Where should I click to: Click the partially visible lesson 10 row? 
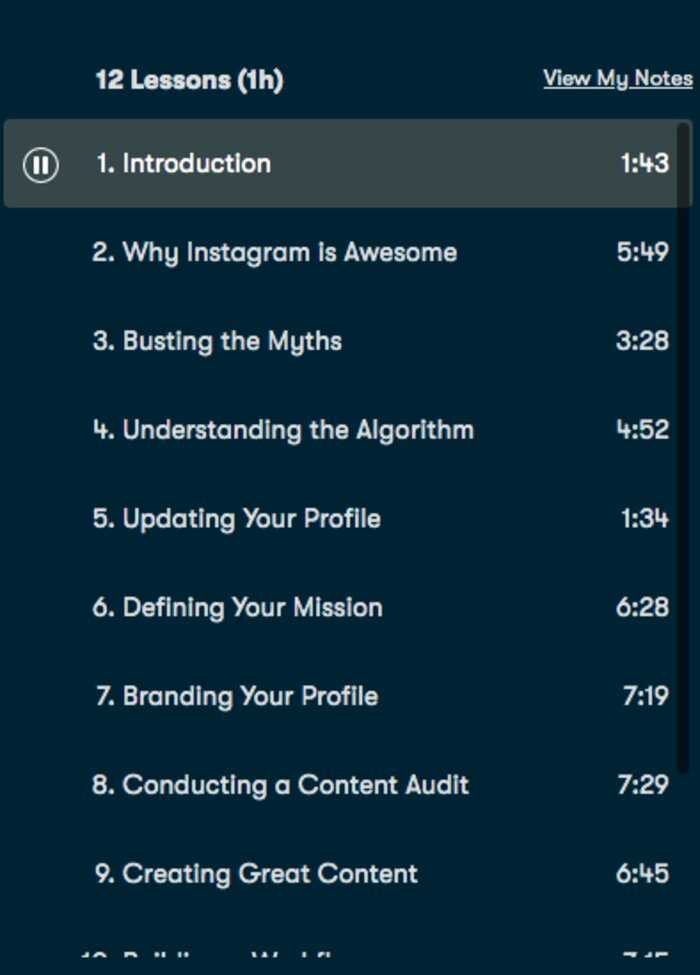(x=348, y=953)
